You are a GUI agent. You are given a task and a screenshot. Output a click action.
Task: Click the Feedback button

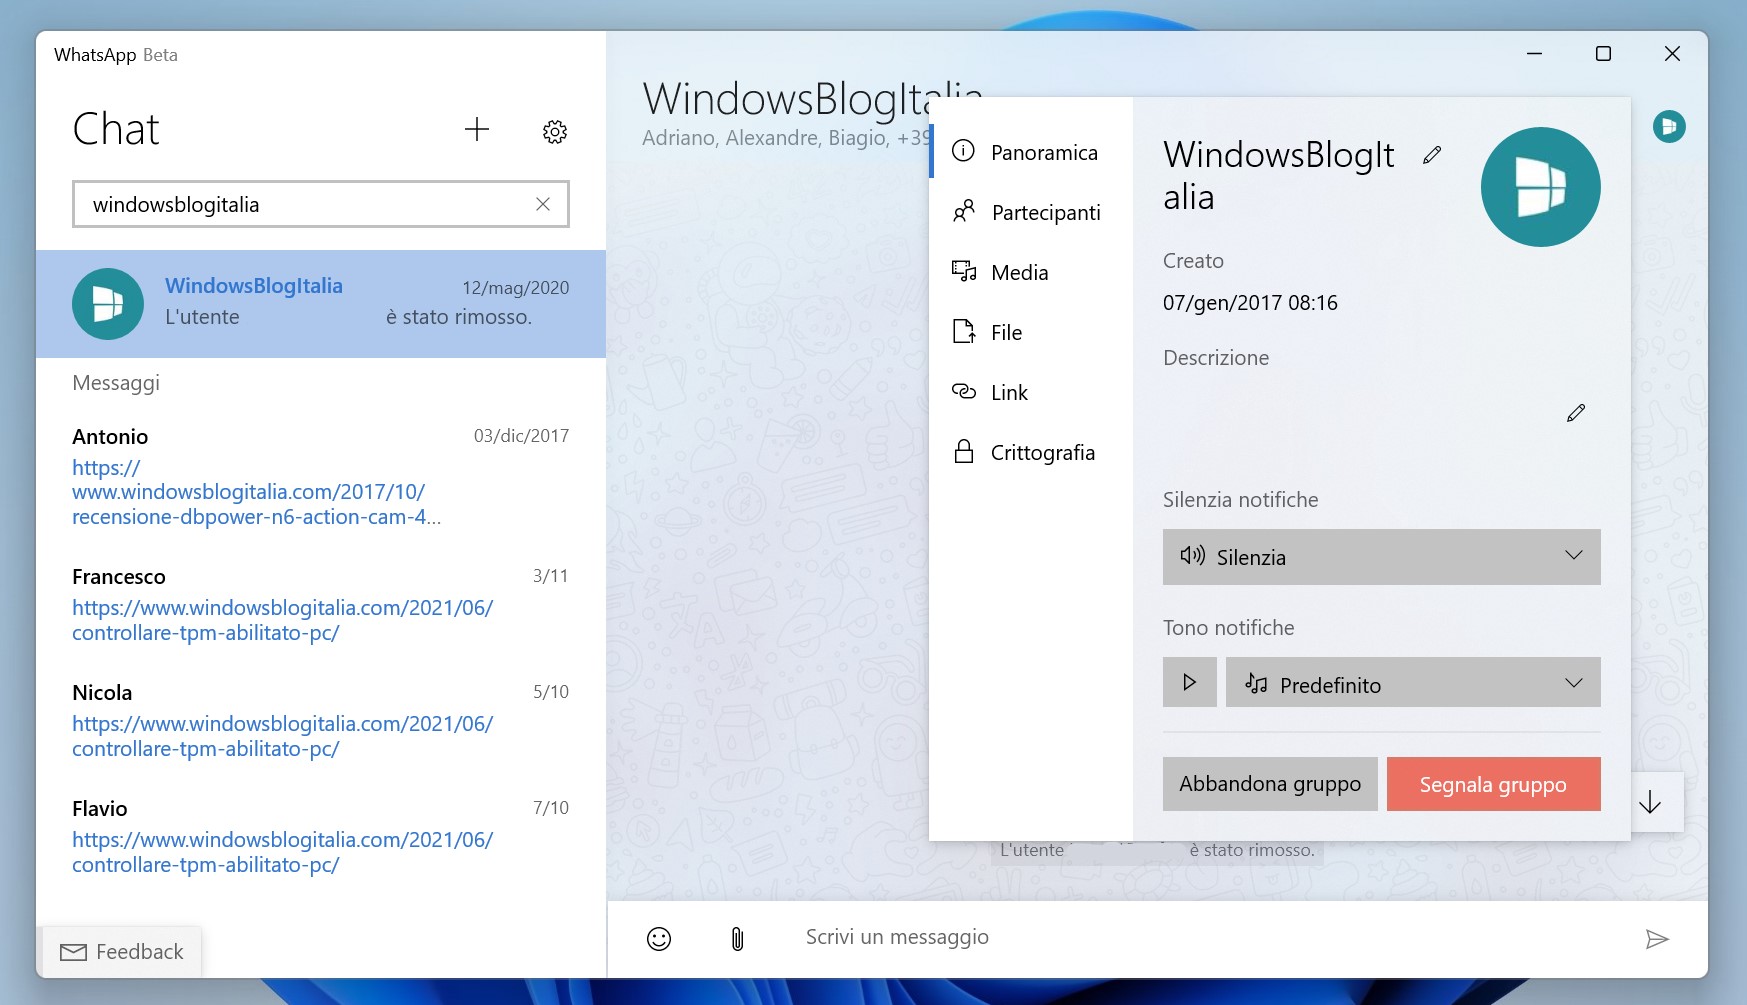tap(123, 952)
